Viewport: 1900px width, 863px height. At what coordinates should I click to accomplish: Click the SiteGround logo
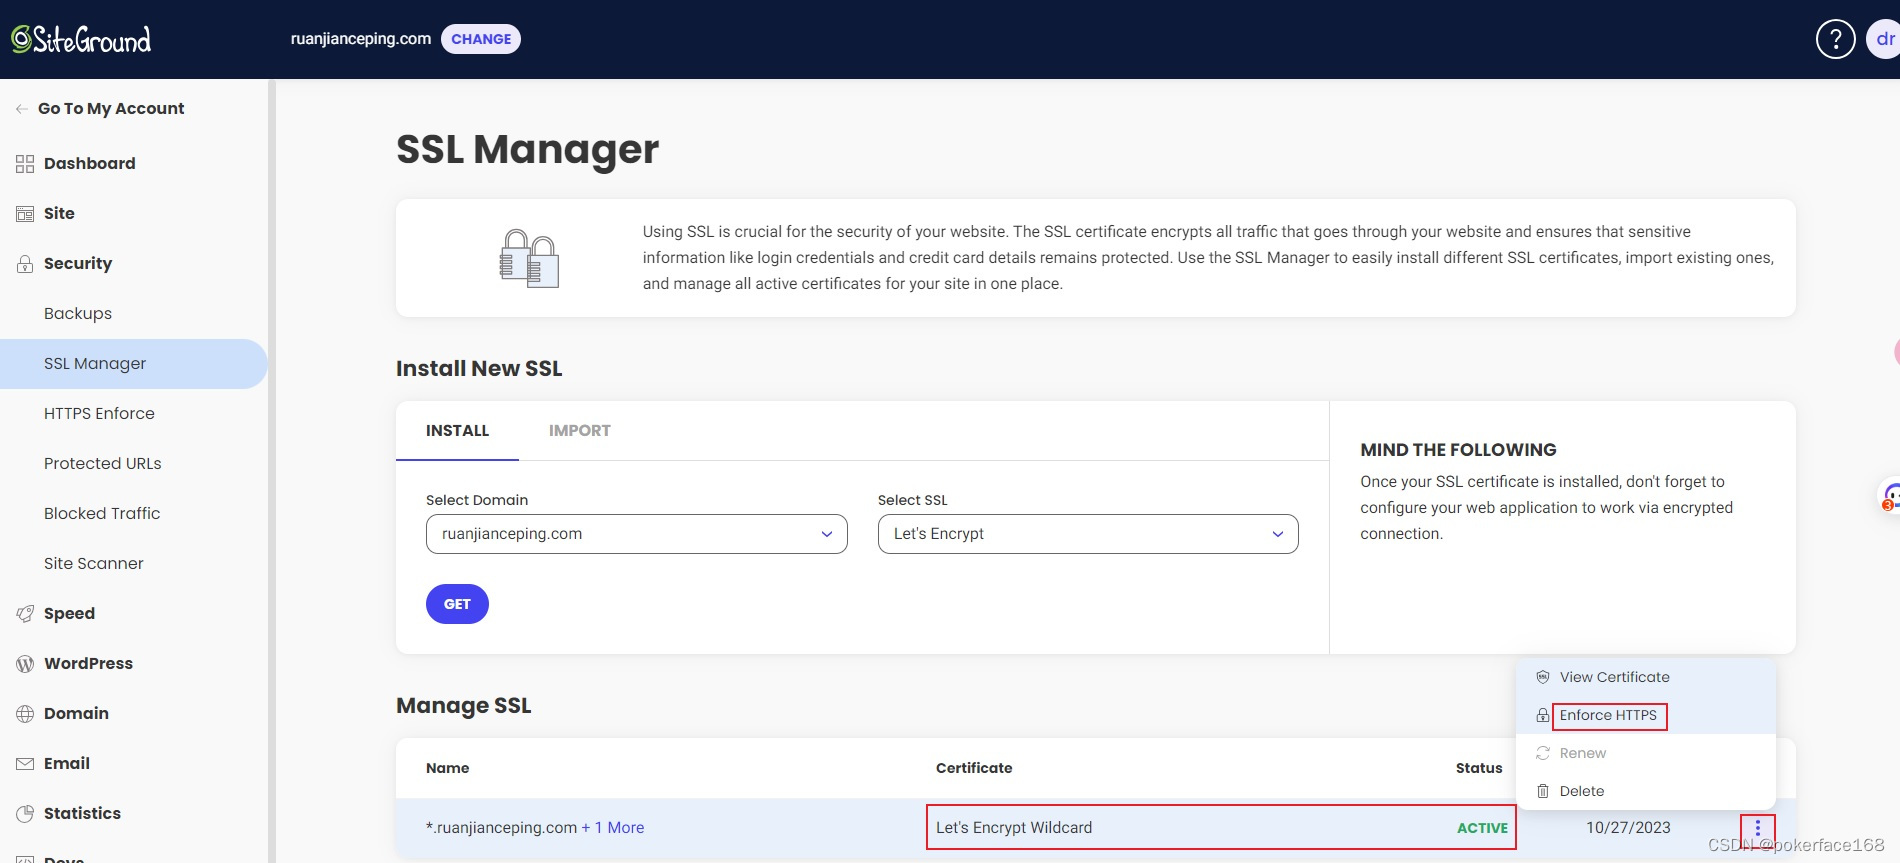pos(81,39)
